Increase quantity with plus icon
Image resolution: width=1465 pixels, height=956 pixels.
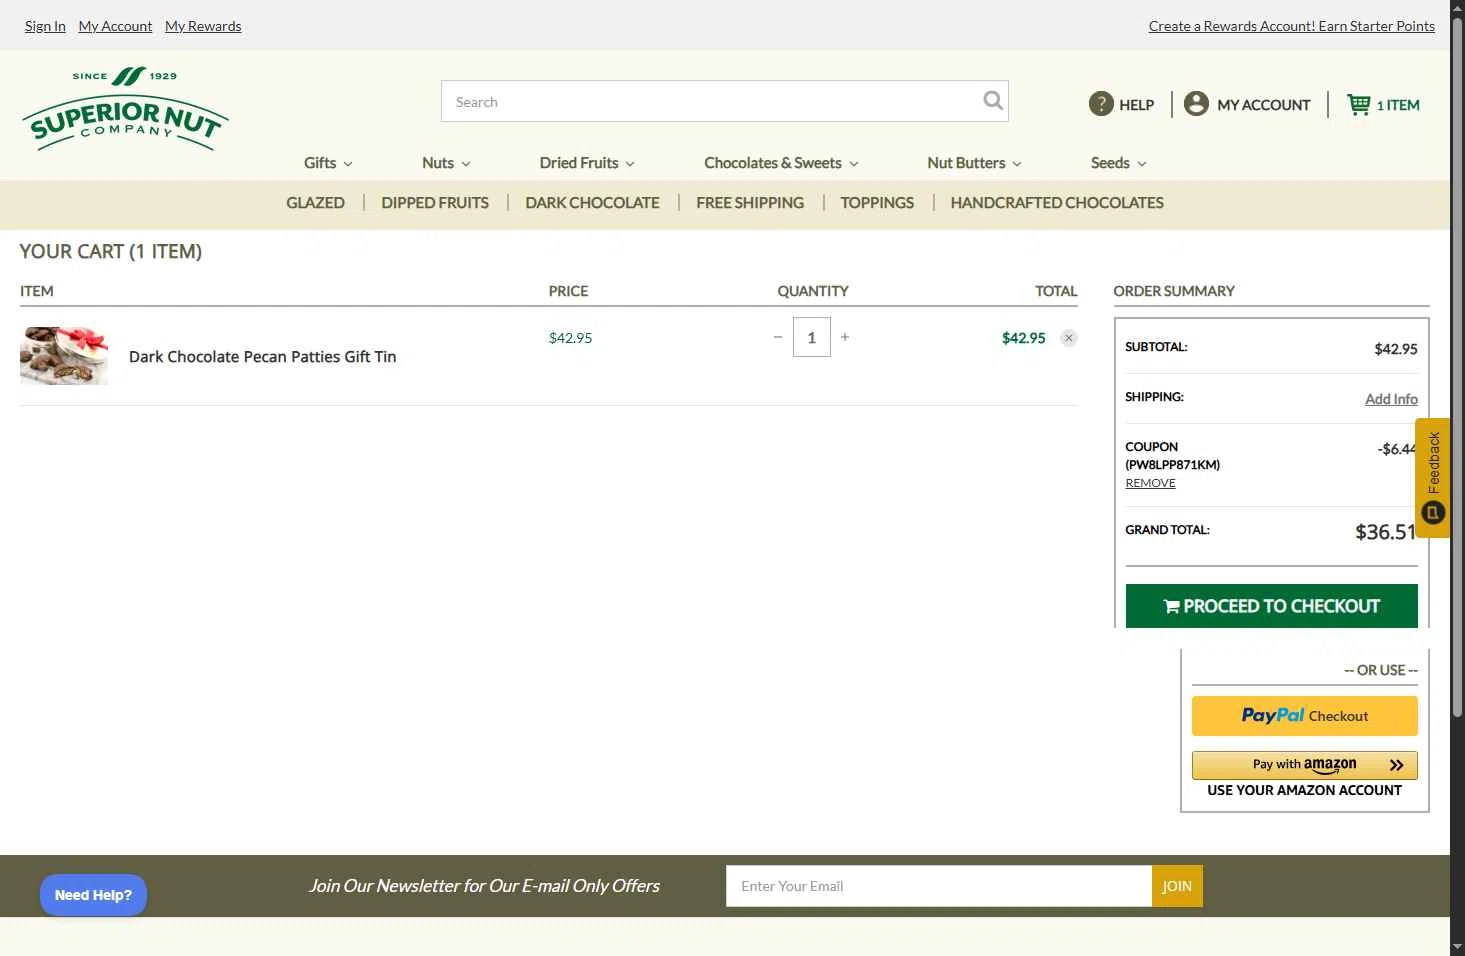(x=845, y=337)
